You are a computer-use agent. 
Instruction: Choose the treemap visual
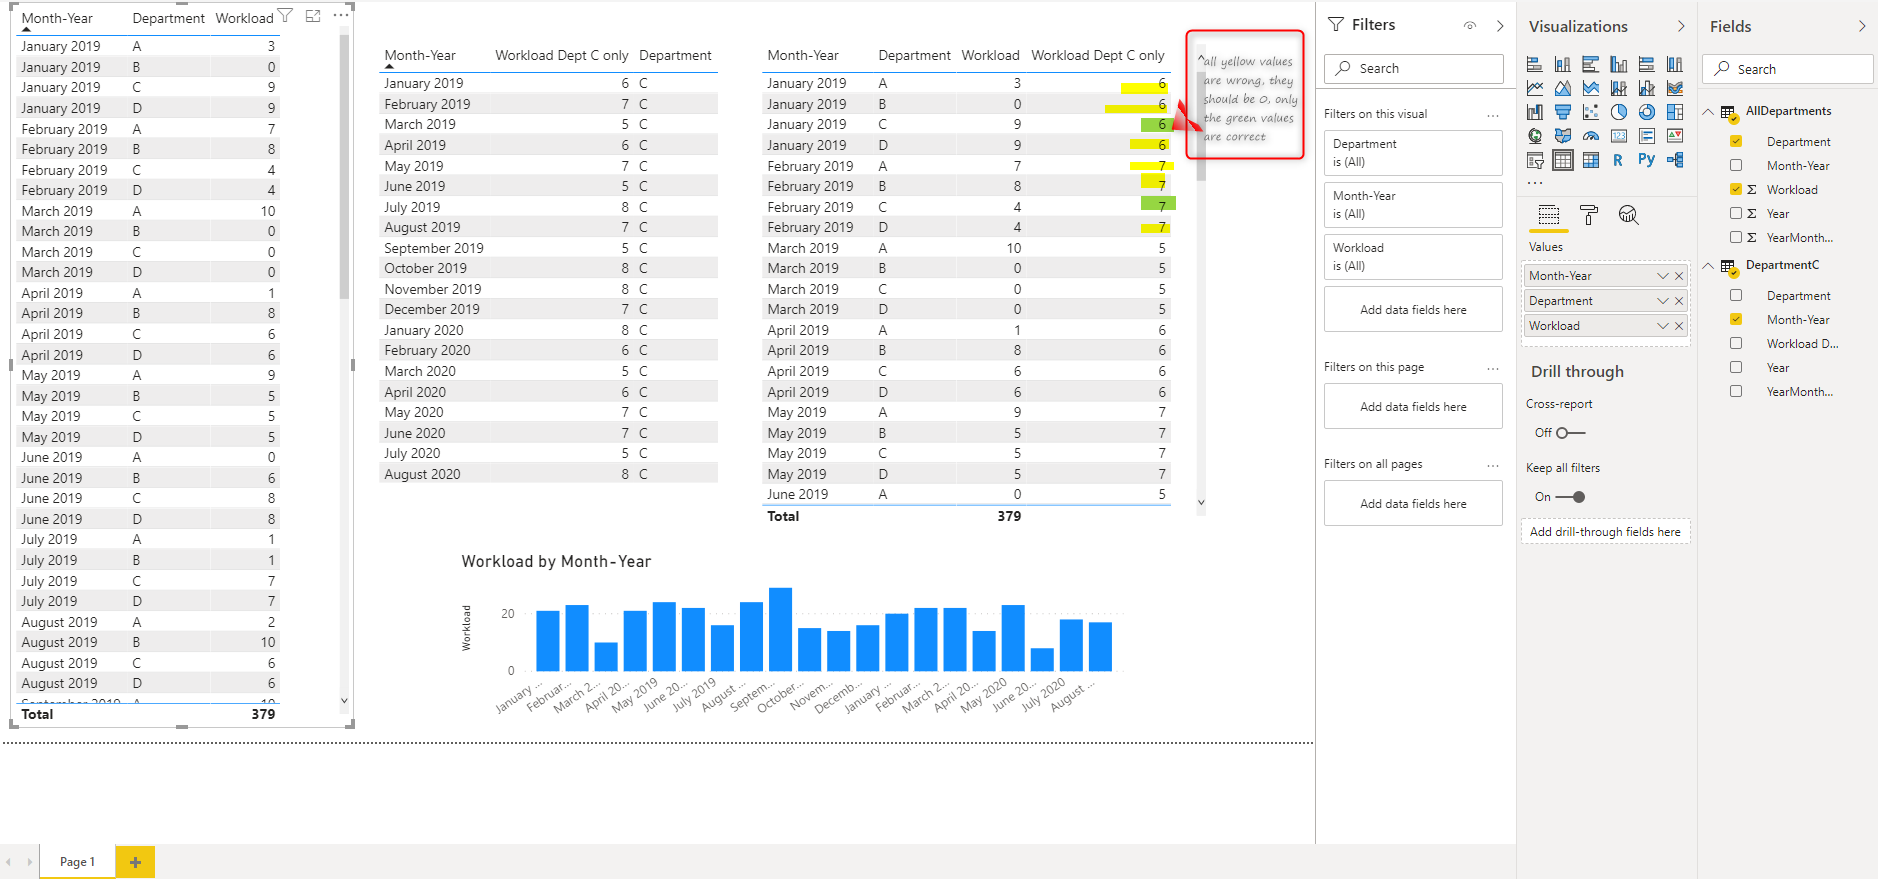coord(1674,112)
